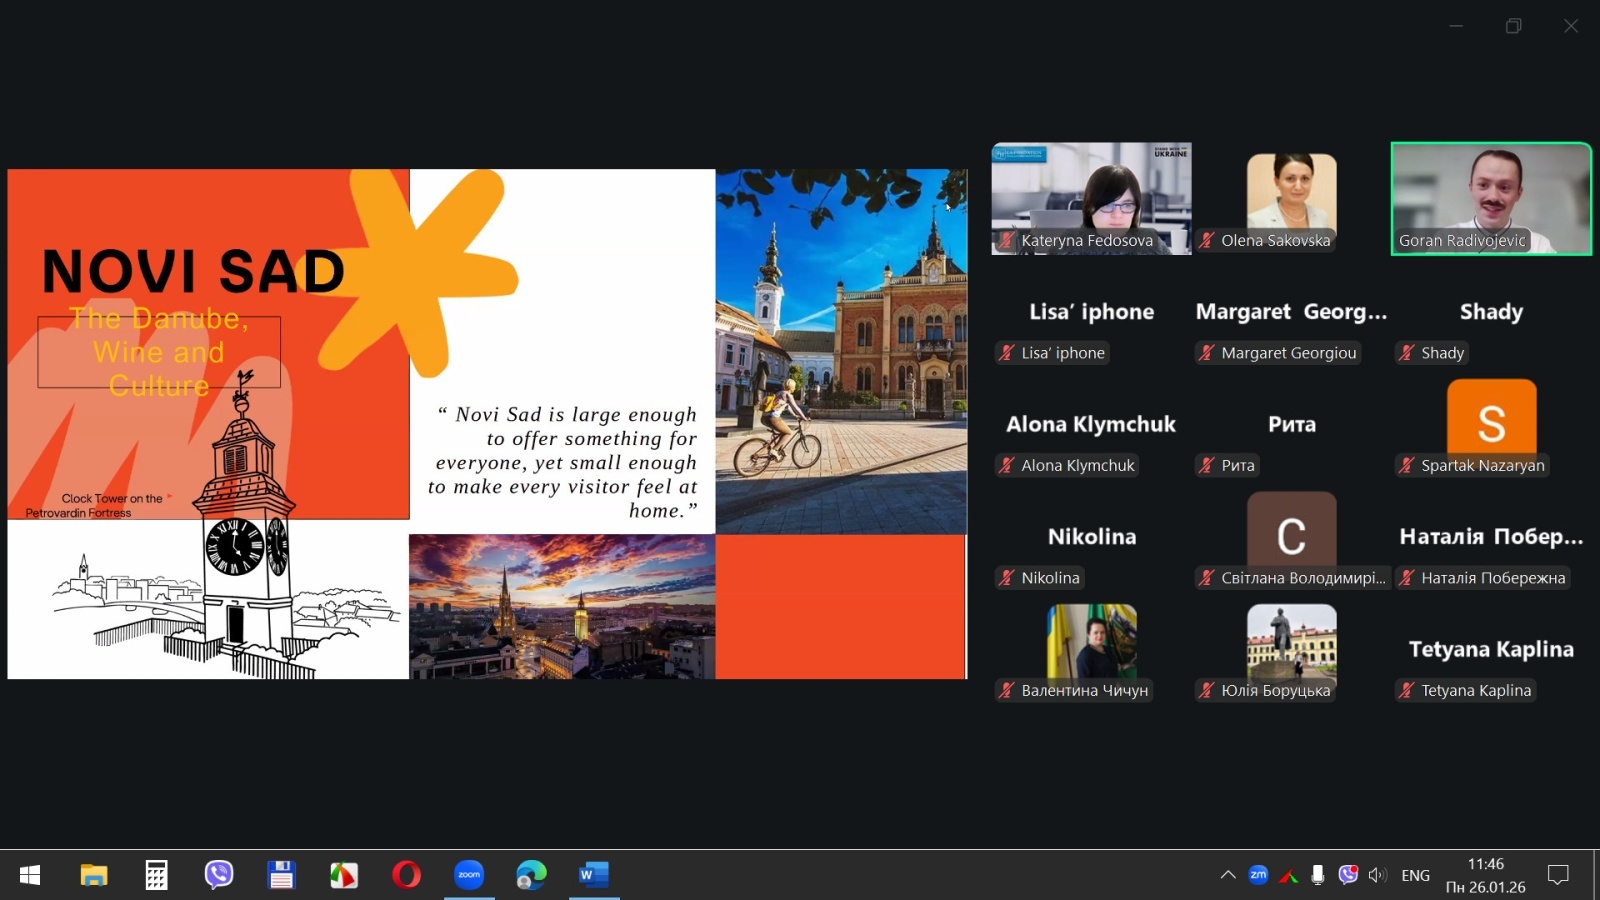Click the muted mic icon beside Spartak Nazaryan
Viewport: 1600px width, 900px height.
point(1406,465)
